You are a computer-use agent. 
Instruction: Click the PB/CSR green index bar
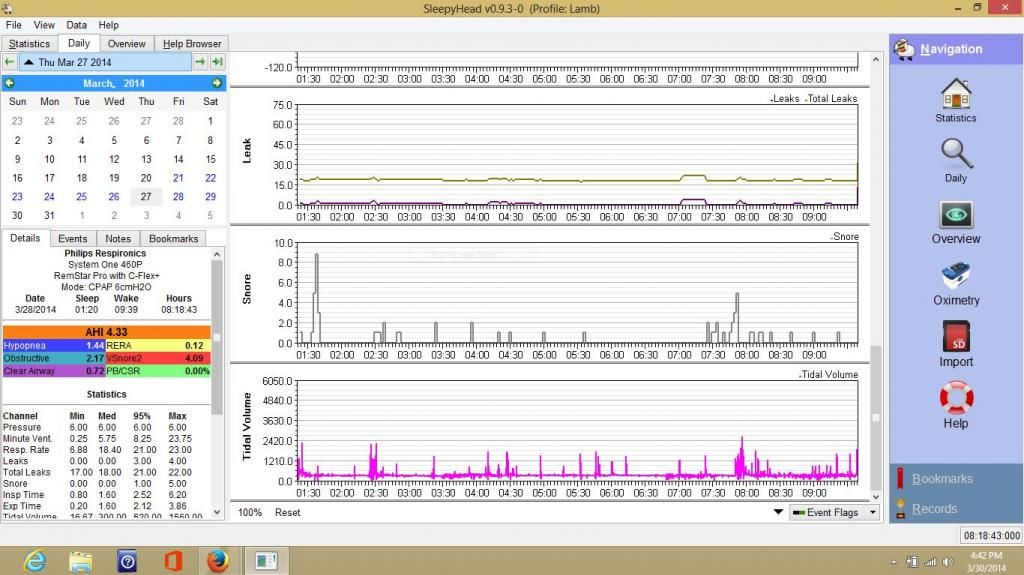tap(158, 370)
